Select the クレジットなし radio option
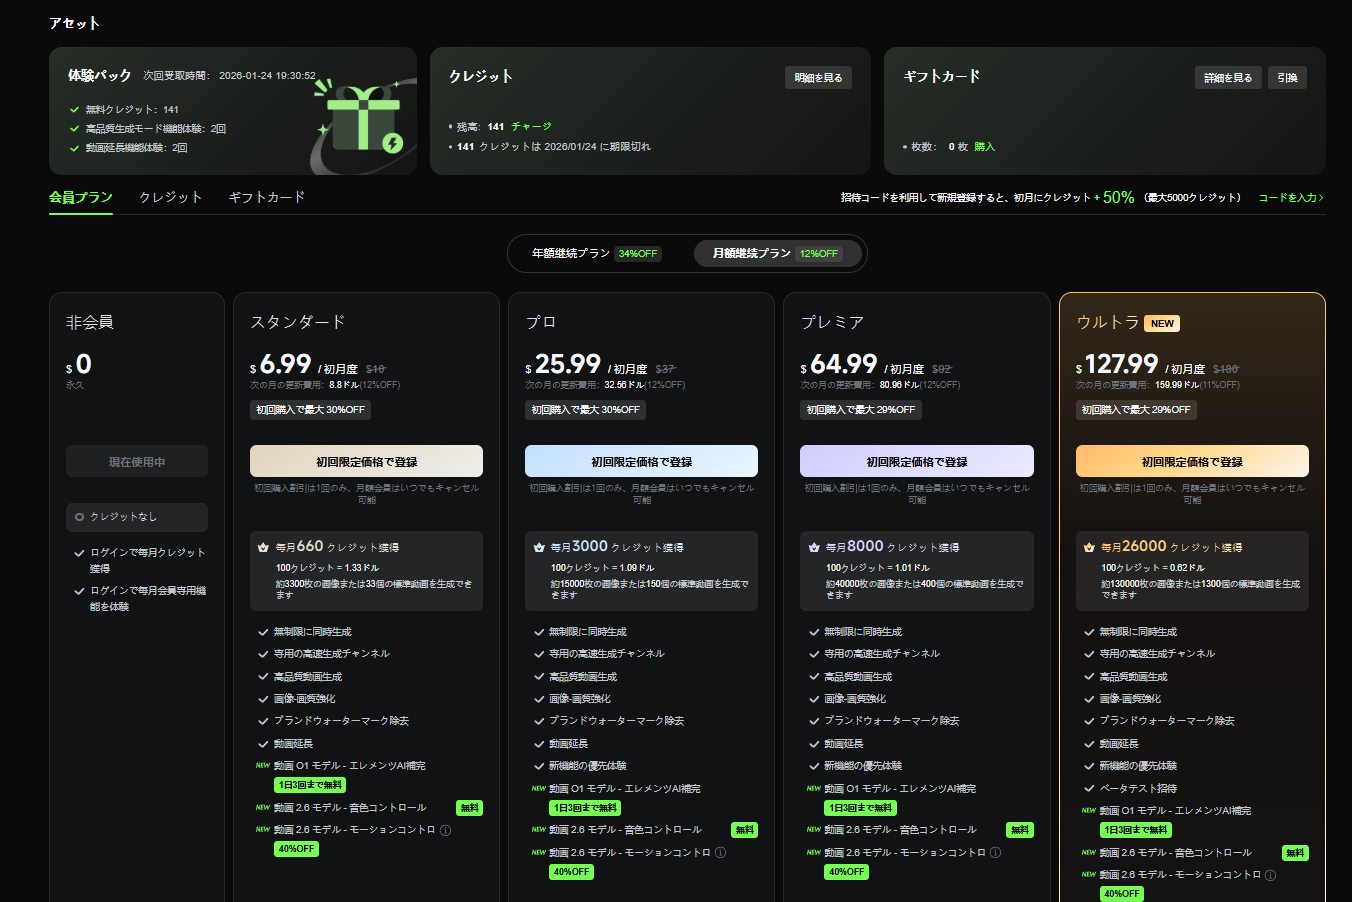 (80, 517)
